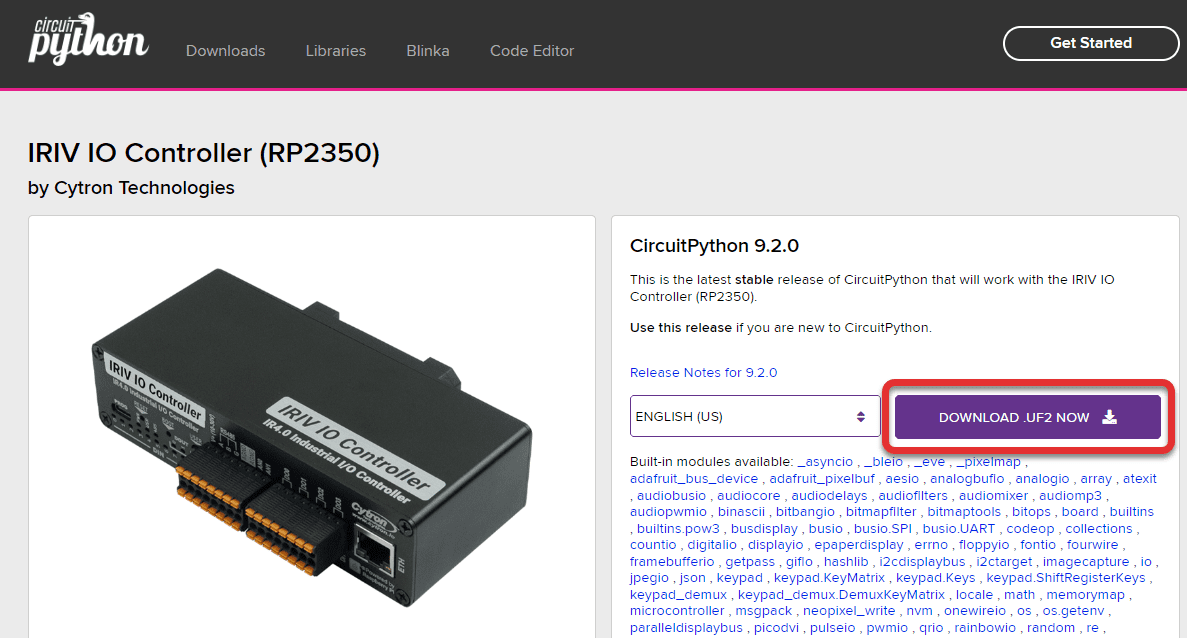Go to the Blinka page
The width and height of the screenshot is (1187, 638).
428,50
